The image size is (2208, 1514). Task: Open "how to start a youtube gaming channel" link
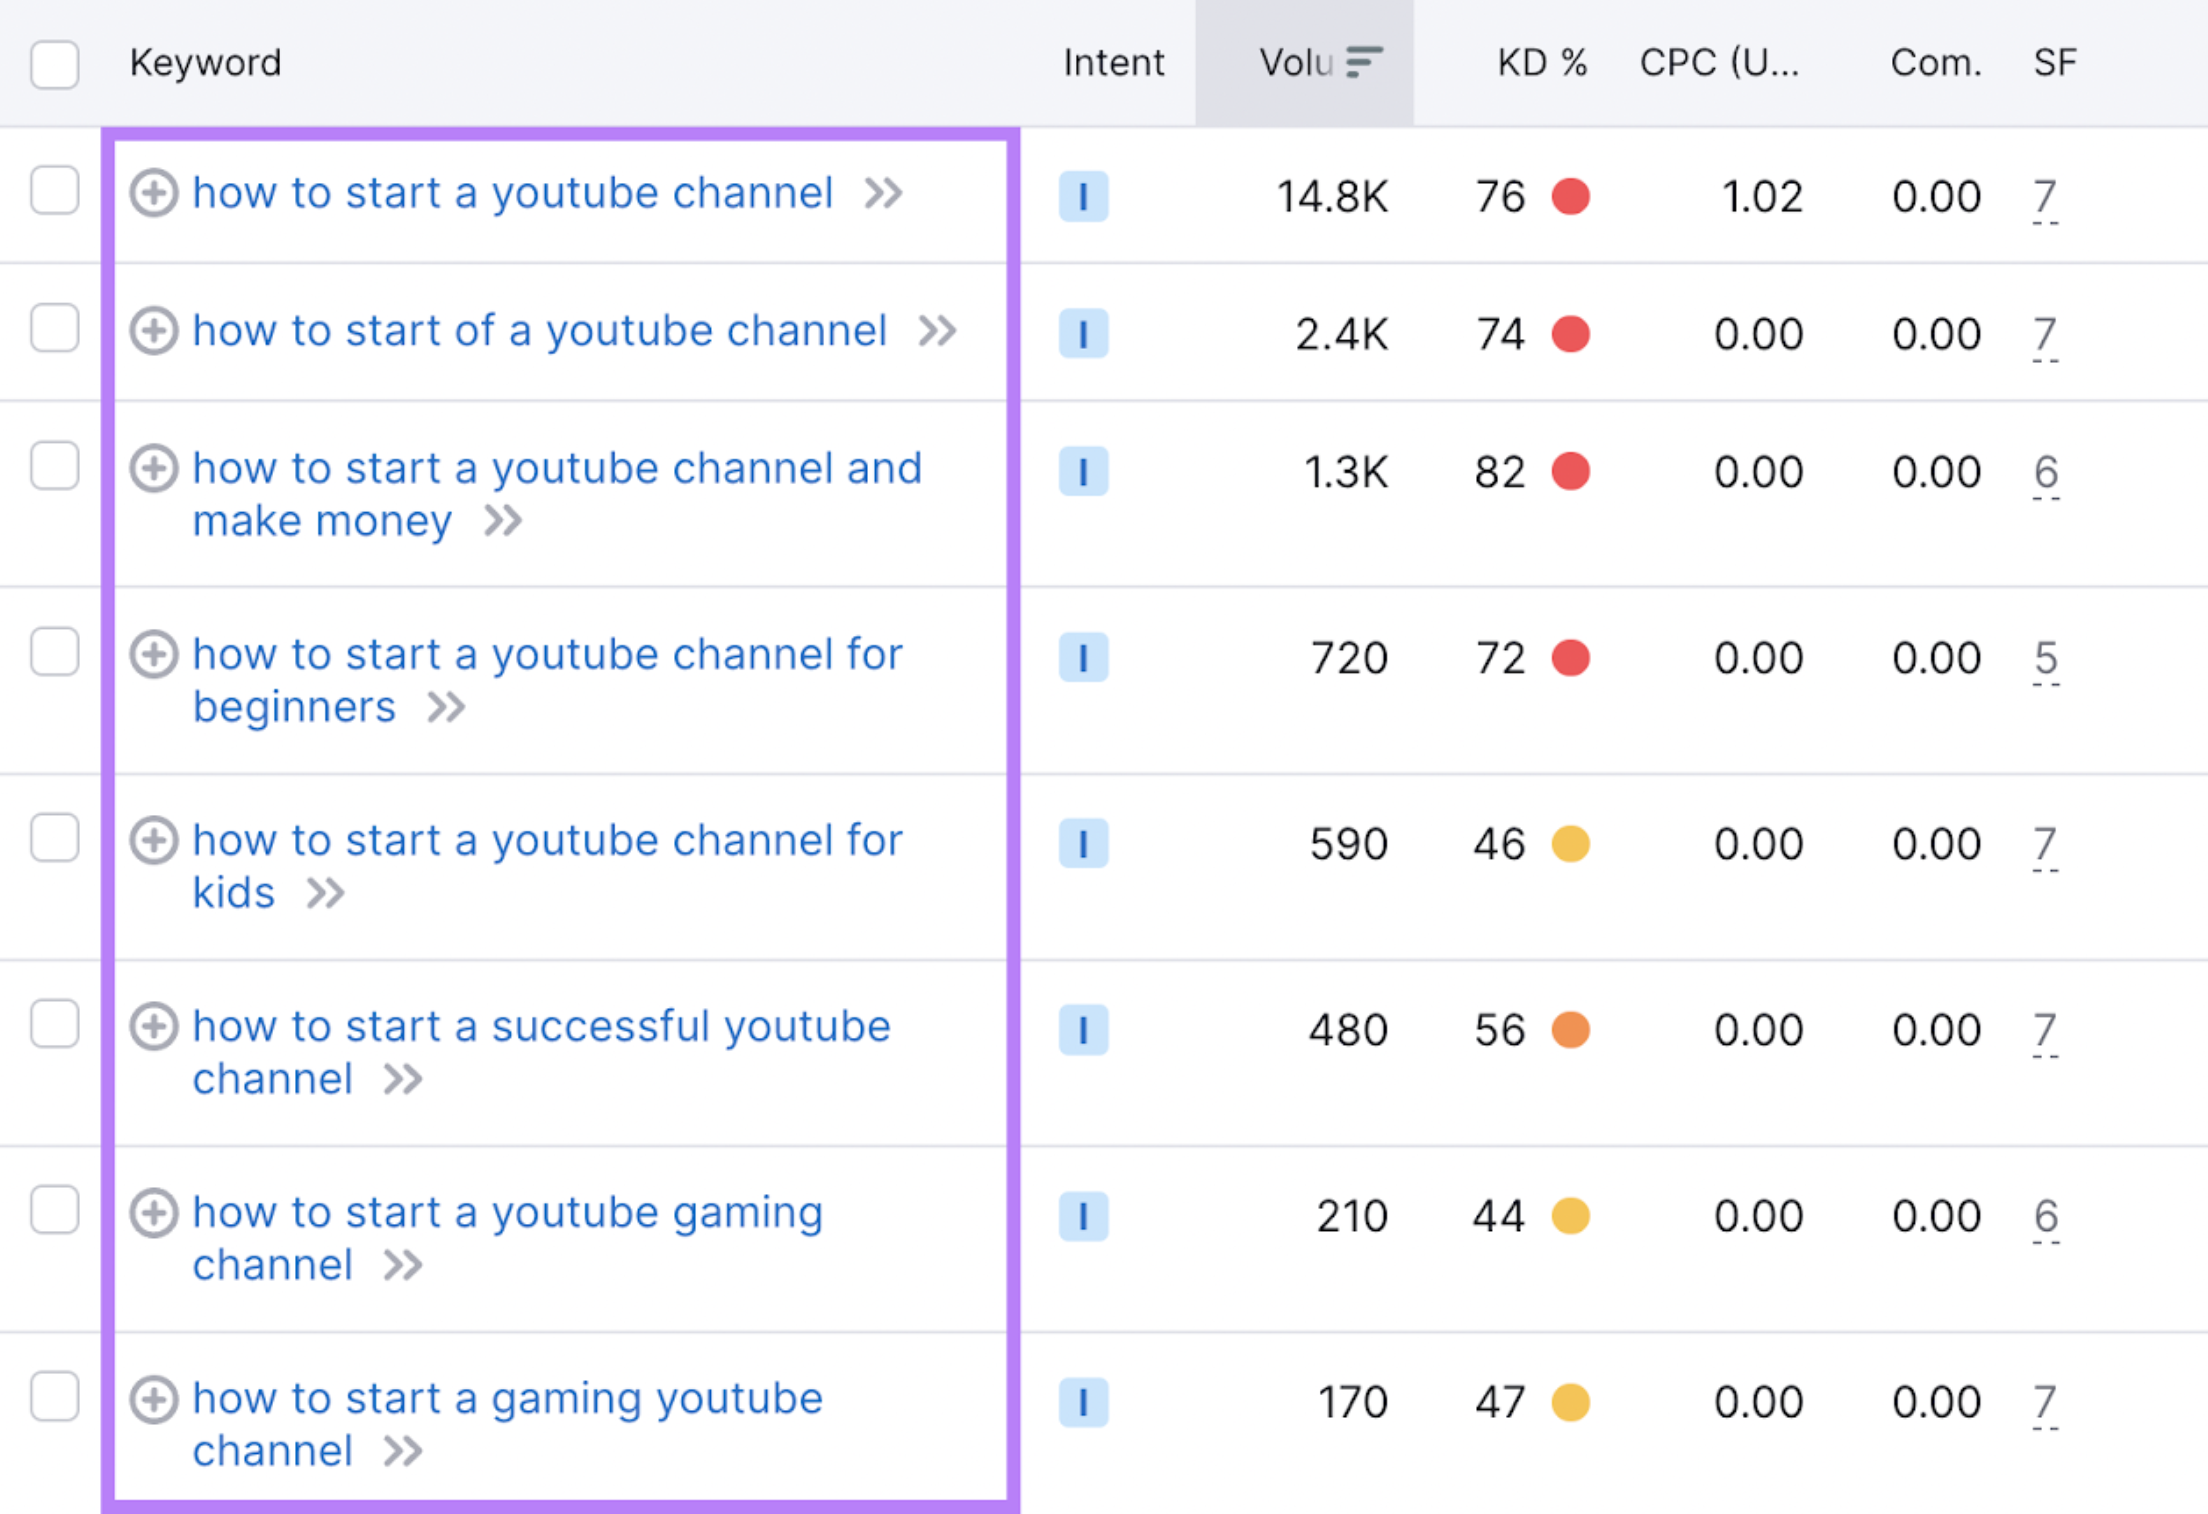pyautogui.click(x=507, y=1213)
